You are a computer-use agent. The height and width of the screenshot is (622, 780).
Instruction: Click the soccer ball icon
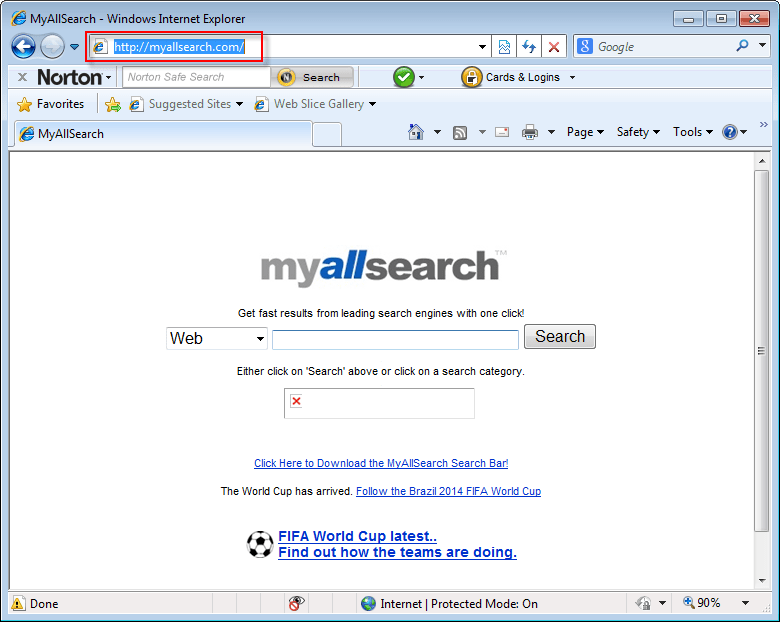(260, 544)
